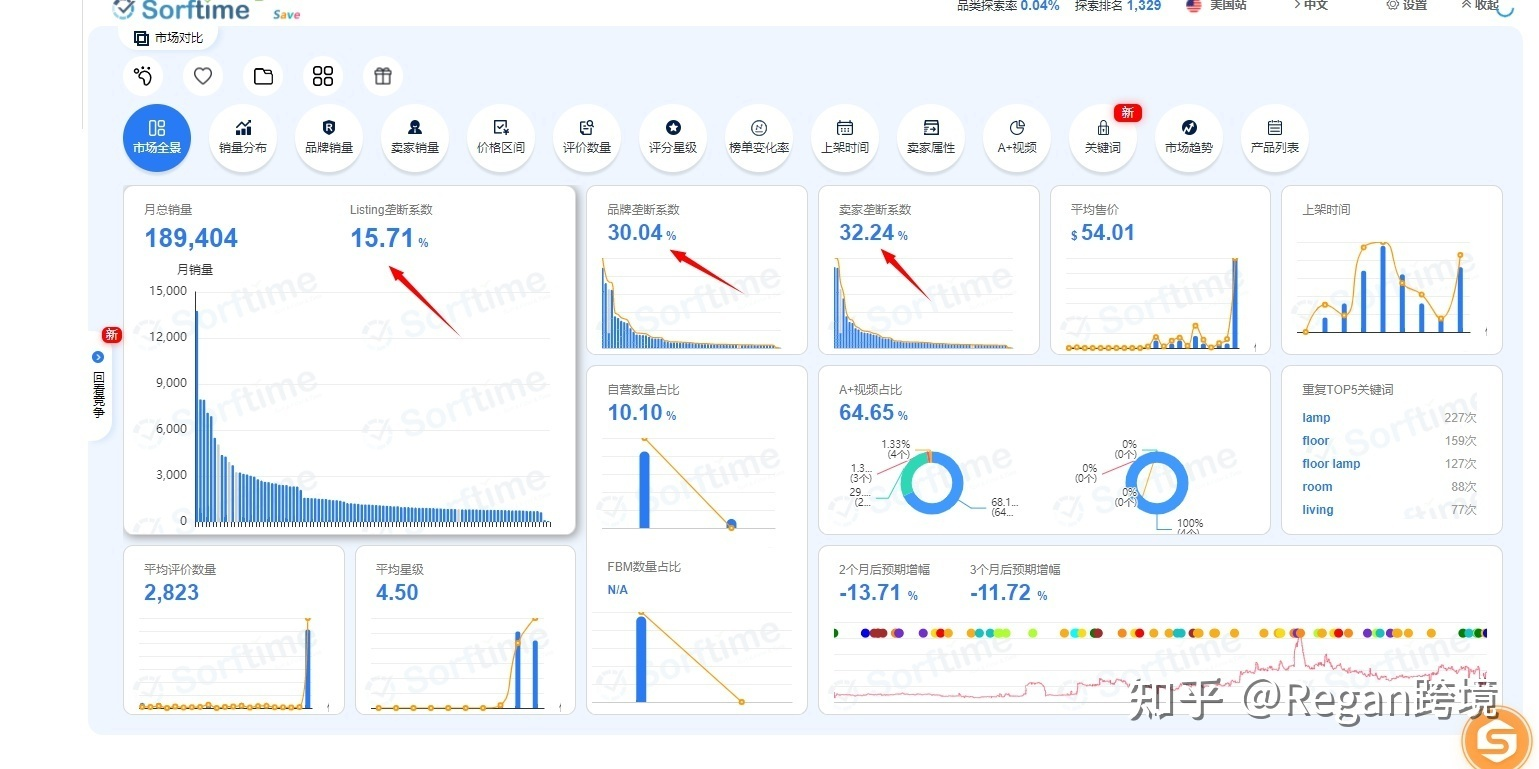The height and width of the screenshot is (769, 1539).
Task: Open 设置 settings
Action: 1407,5
